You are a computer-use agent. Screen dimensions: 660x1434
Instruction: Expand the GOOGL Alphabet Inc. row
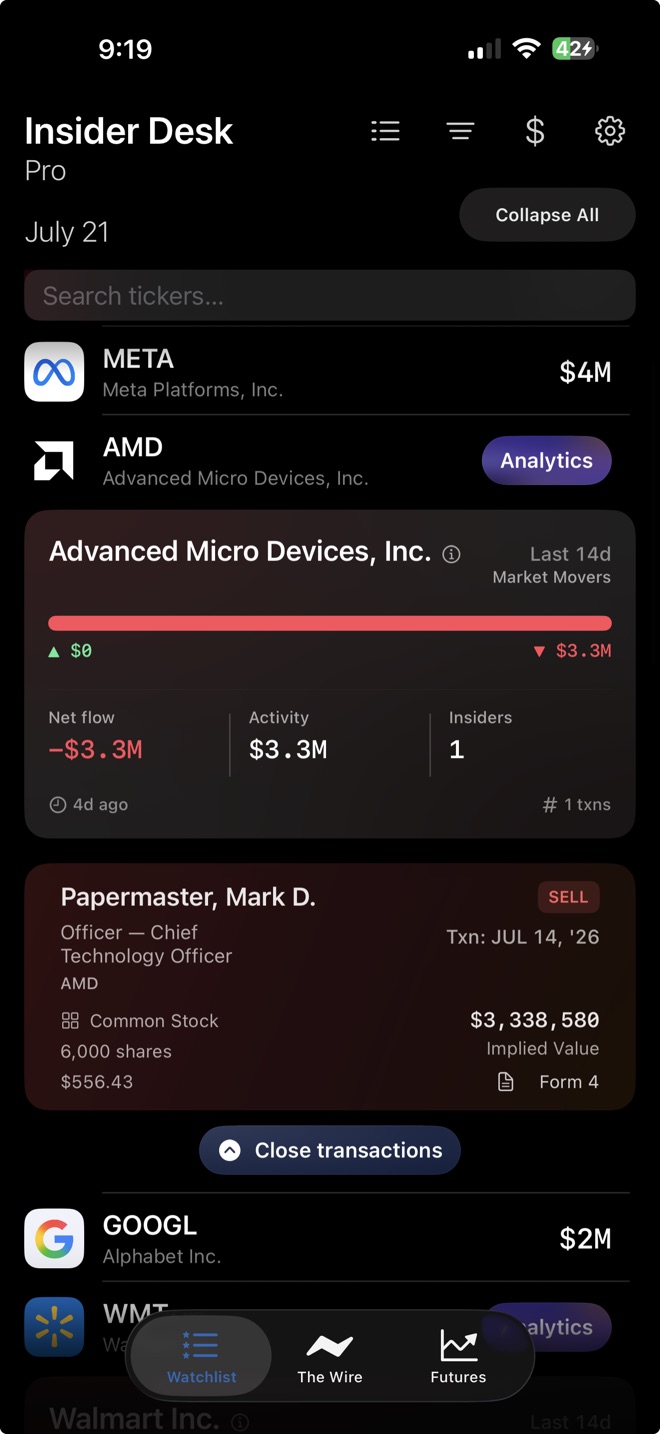click(330, 1238)
